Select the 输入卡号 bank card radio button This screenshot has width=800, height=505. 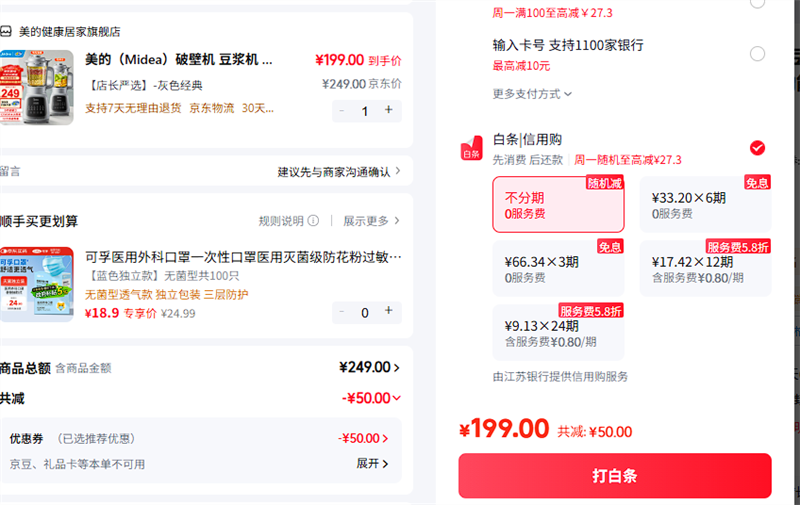pos(757,54)
